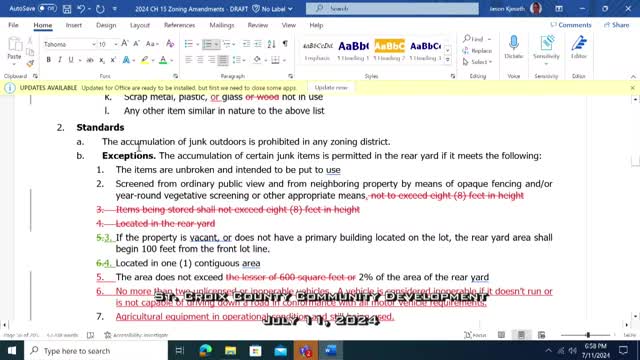Toggle the AutoSave switch
Image resolution: width=640 pixels, height=360 pixels.
(x=47, y=8)
